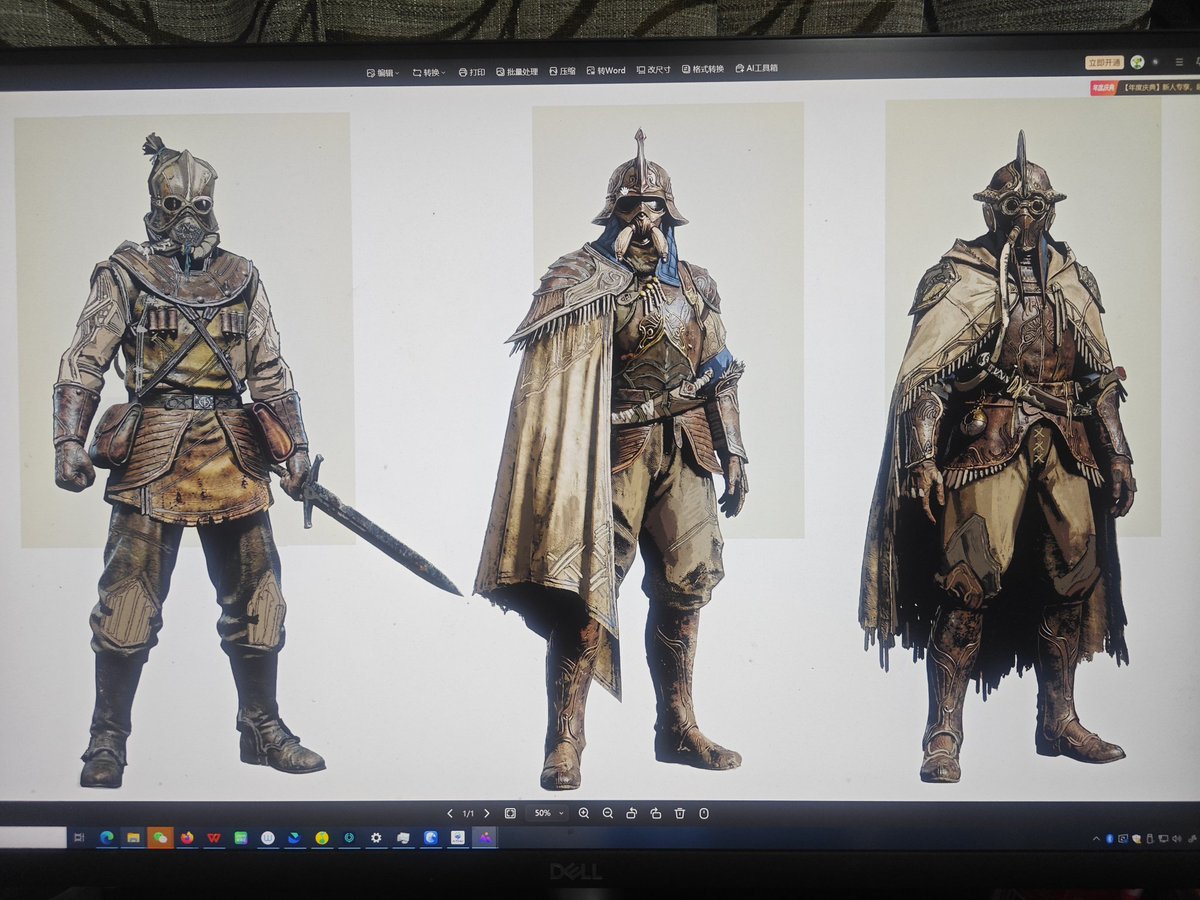Open the AI工具箱 toolbox
The image size is (1200, 900).
[756, 68]
